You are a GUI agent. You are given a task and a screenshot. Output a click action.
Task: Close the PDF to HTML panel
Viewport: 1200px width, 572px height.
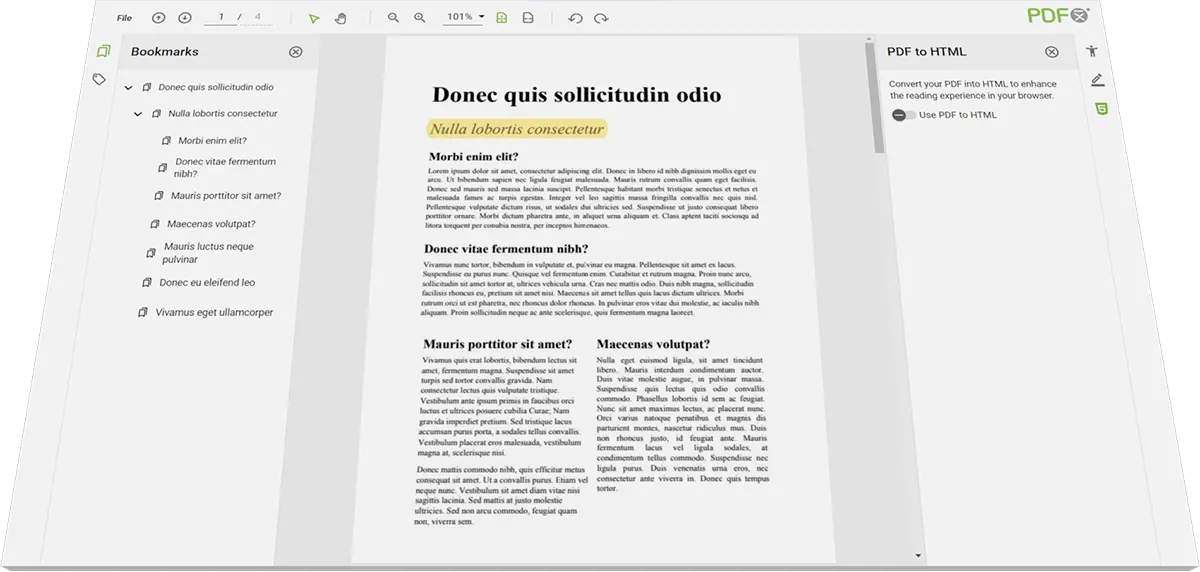pos(1051,52)
